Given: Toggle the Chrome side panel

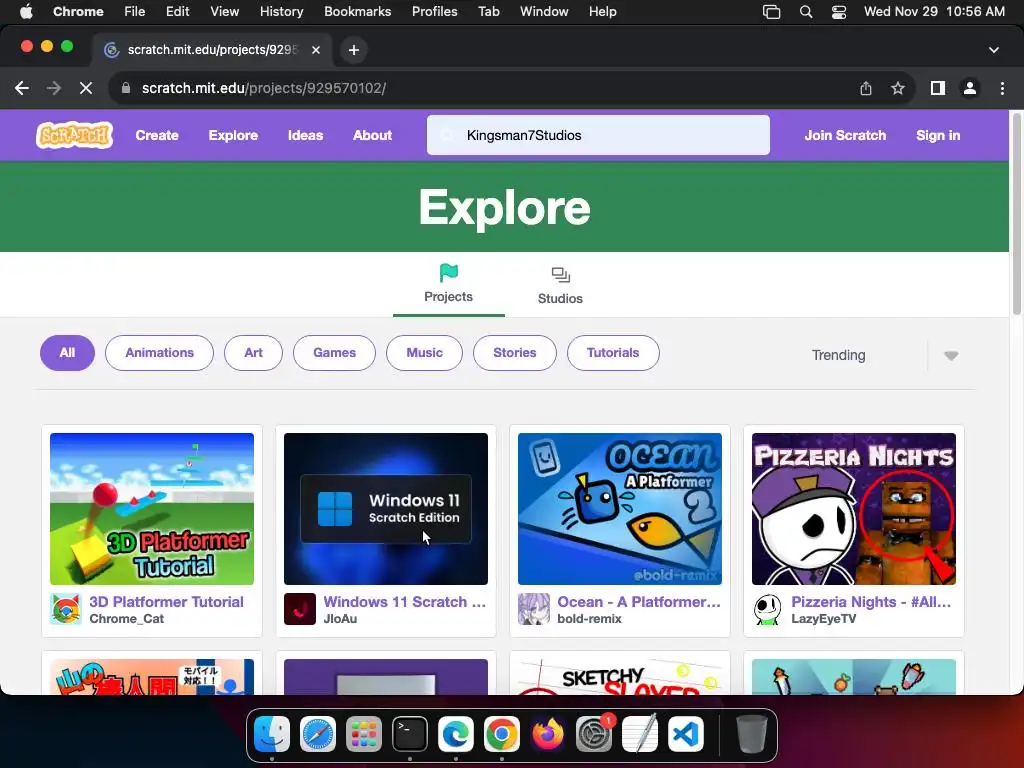Looking at the screenshot, I should [x=938, y=88].
